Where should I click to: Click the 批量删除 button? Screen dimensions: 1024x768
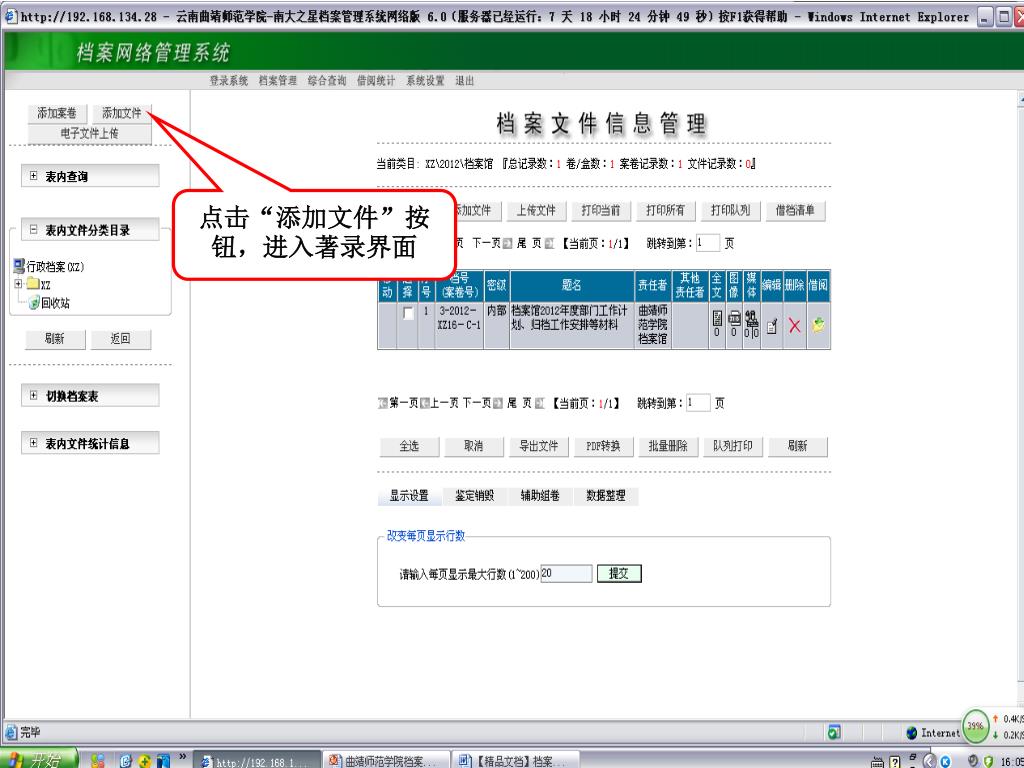[667, 446]
